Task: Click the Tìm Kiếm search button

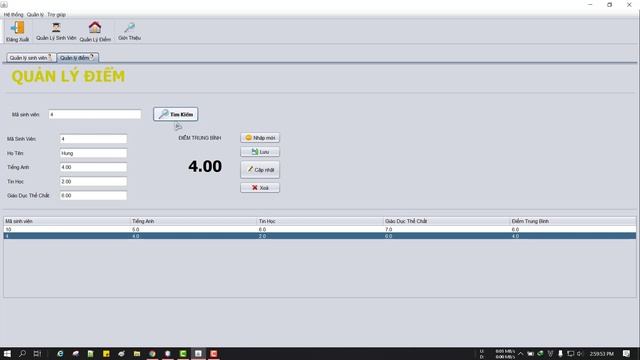Action: [176, 114]
